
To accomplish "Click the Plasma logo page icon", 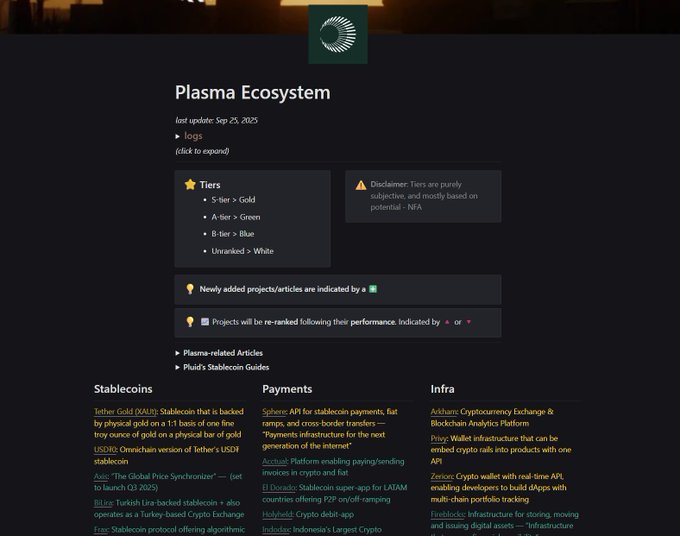I will click(x=338, y=34).
